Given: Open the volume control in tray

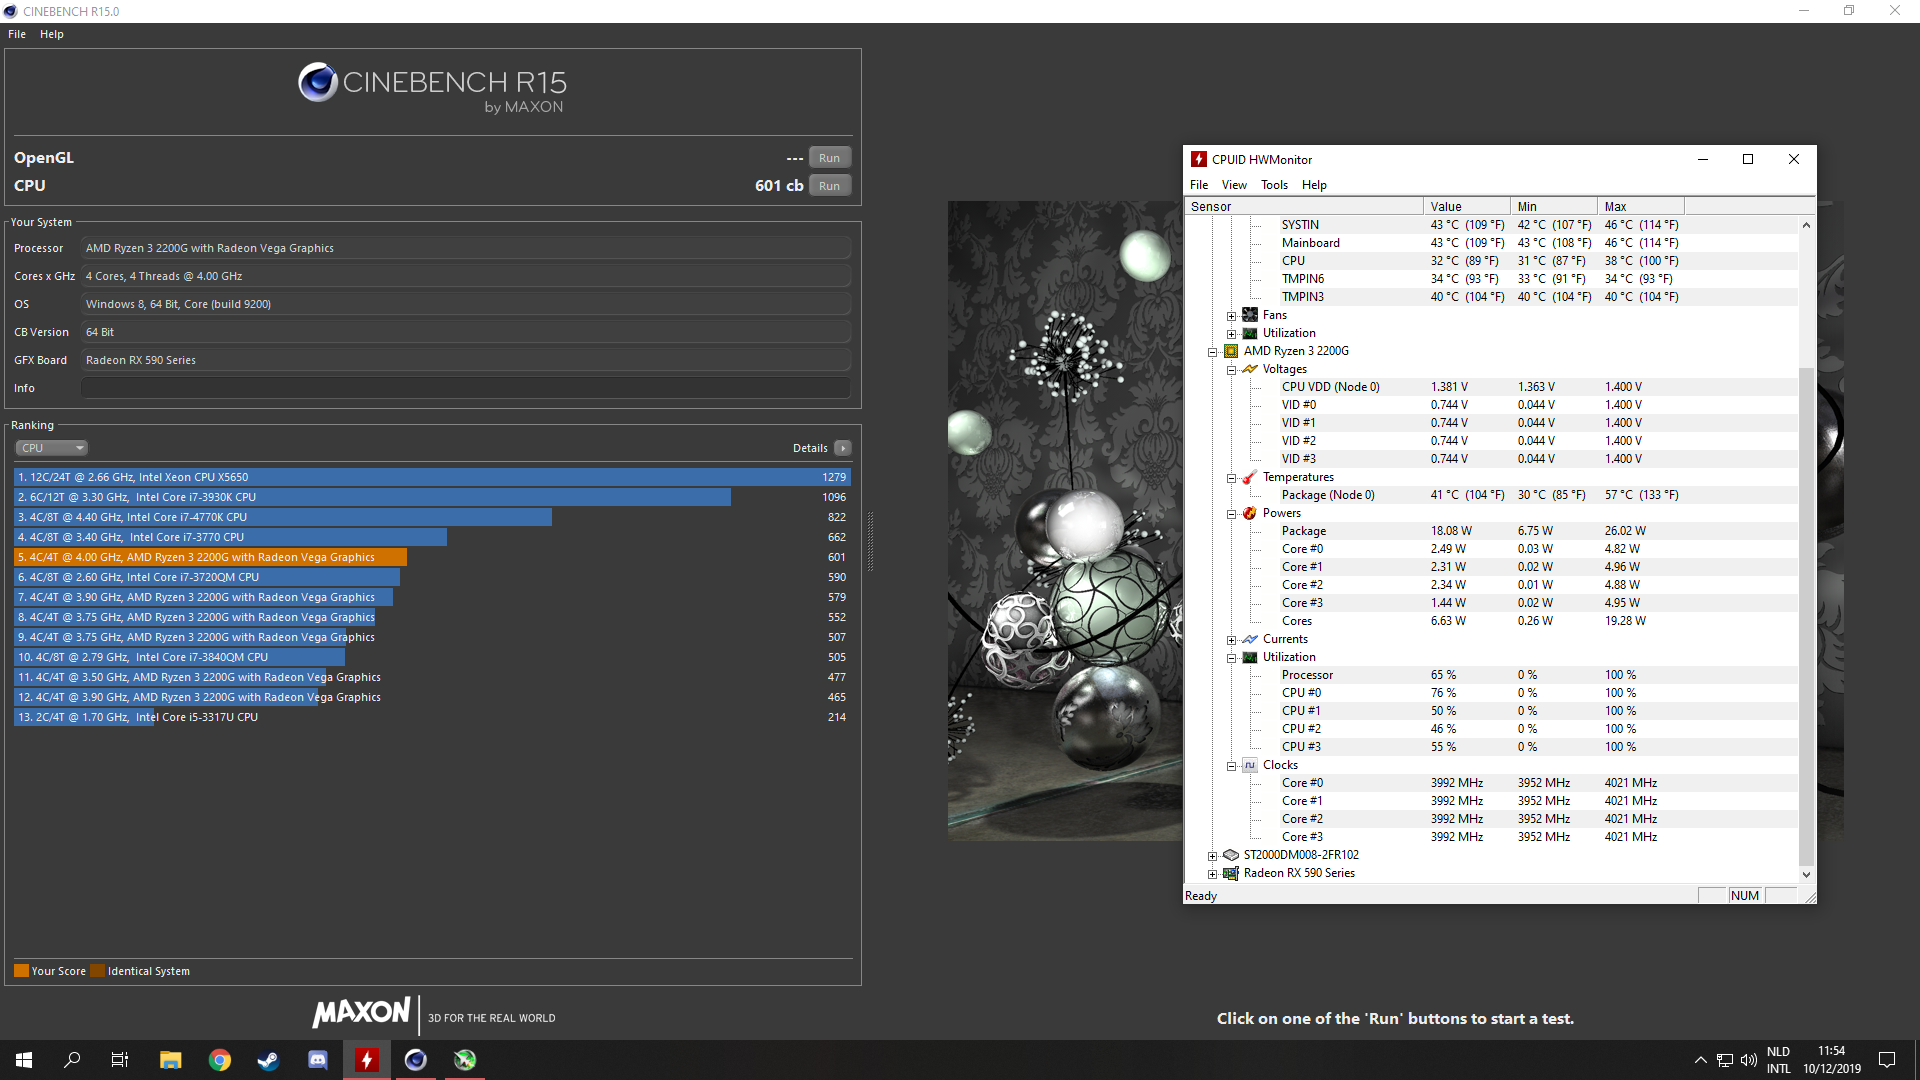Looking at the screenshot, I should coord(1748,1060).
